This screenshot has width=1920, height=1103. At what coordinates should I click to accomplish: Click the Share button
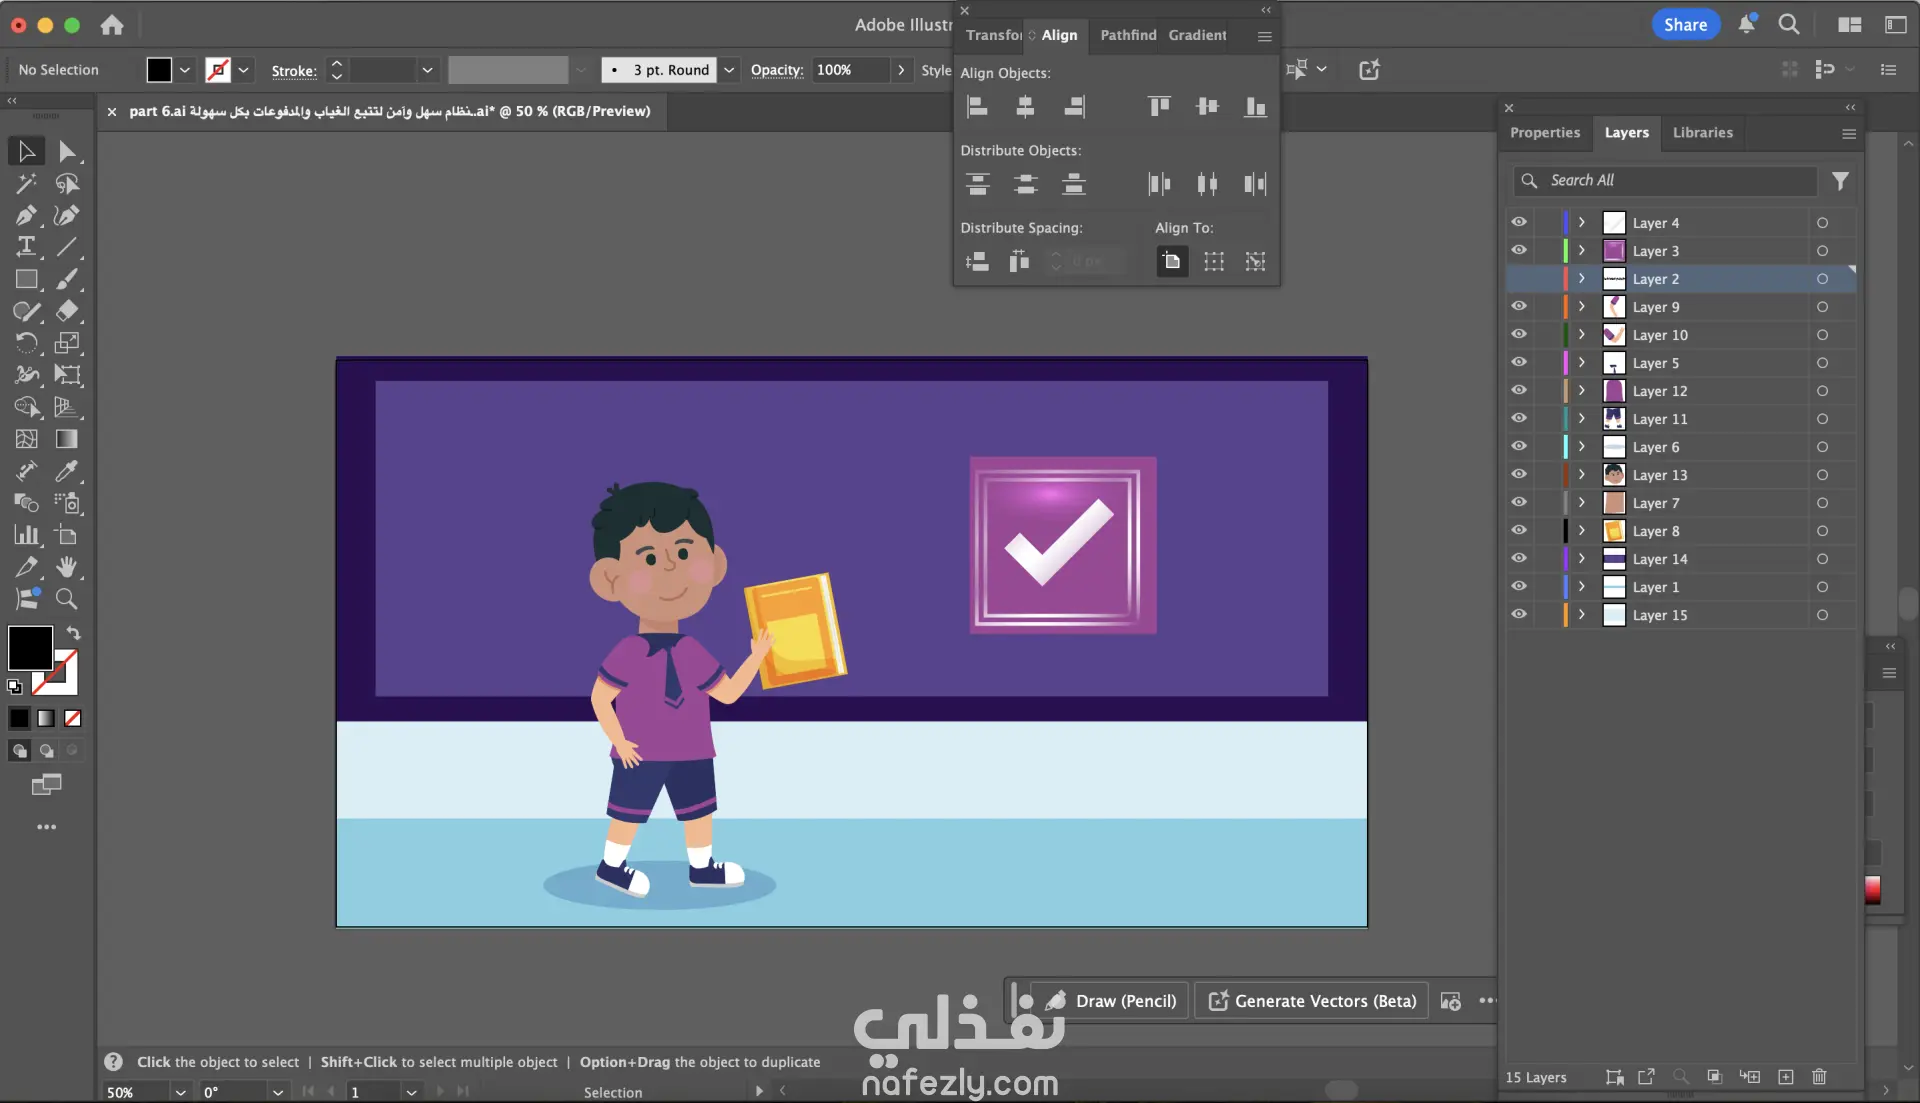[1685, 25]
